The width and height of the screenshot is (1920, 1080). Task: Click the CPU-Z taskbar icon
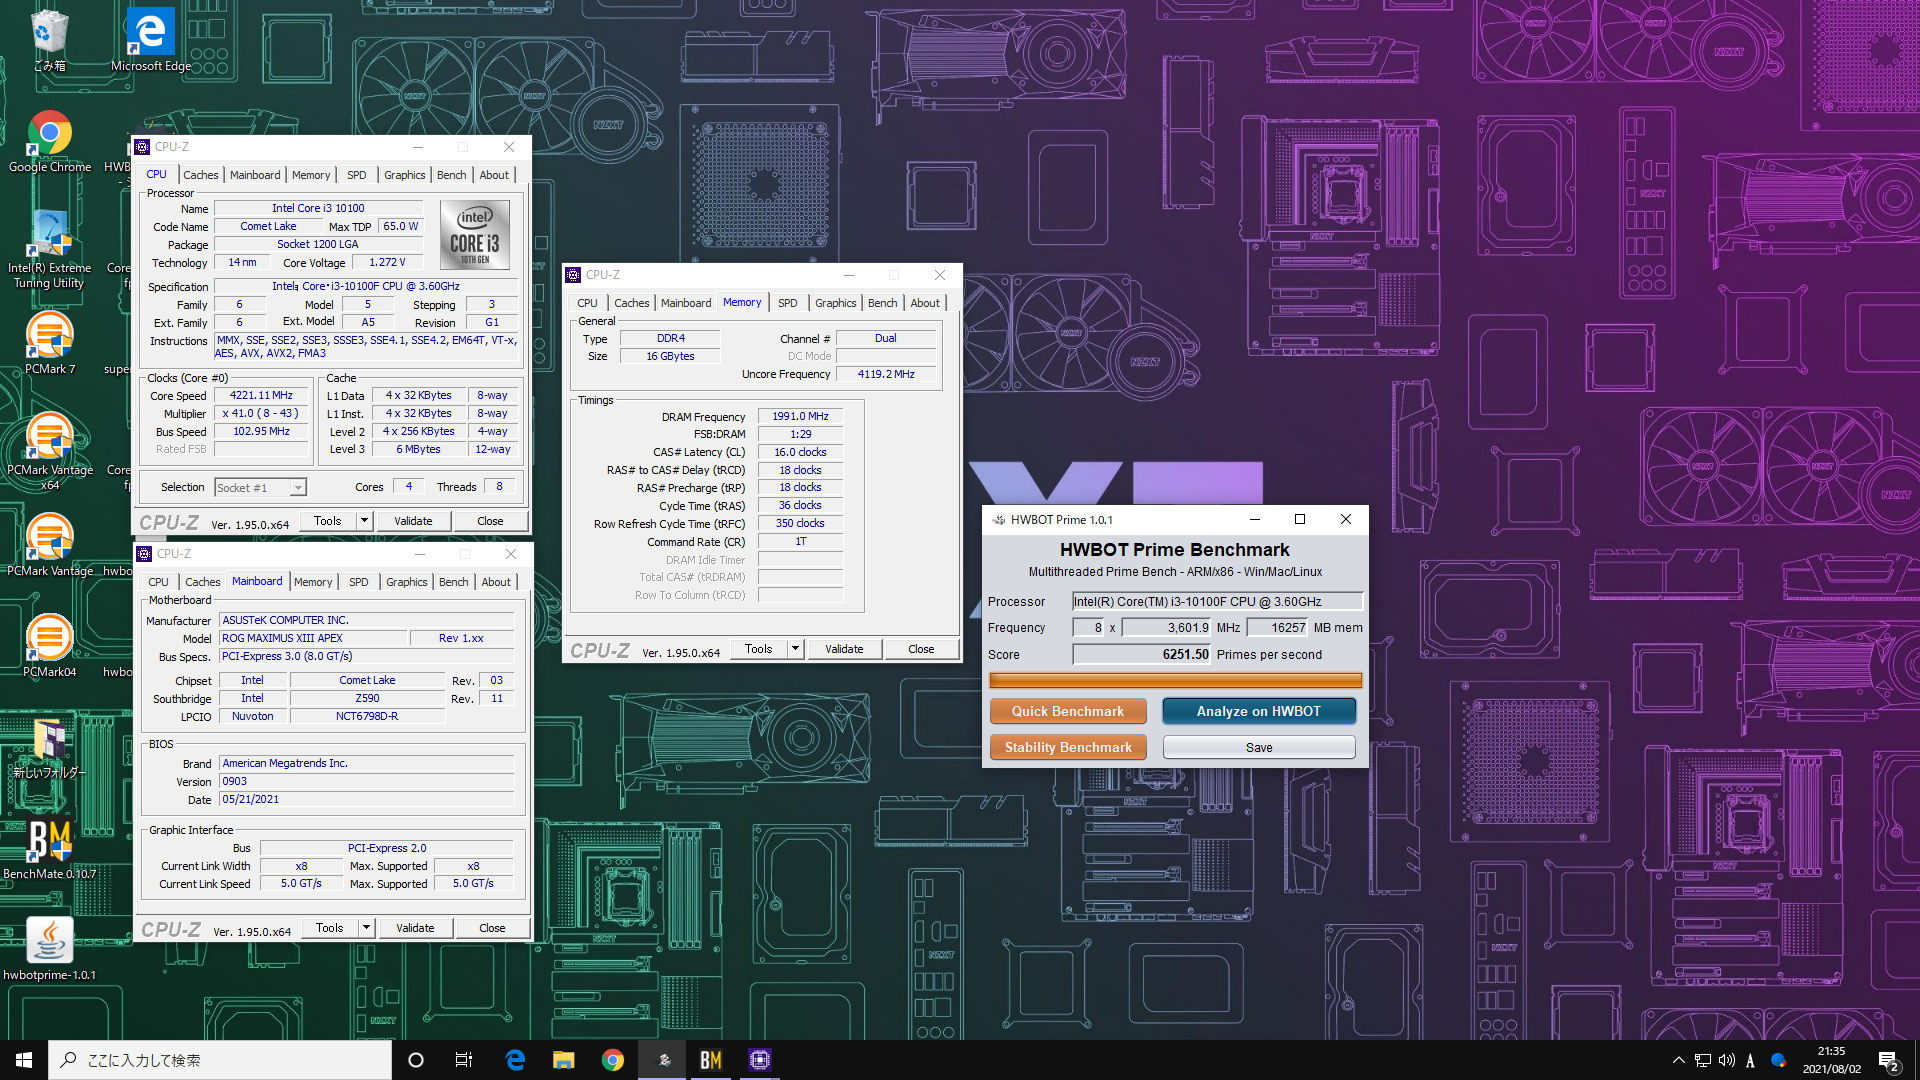pyautogui.click(x=760, y=1060)
